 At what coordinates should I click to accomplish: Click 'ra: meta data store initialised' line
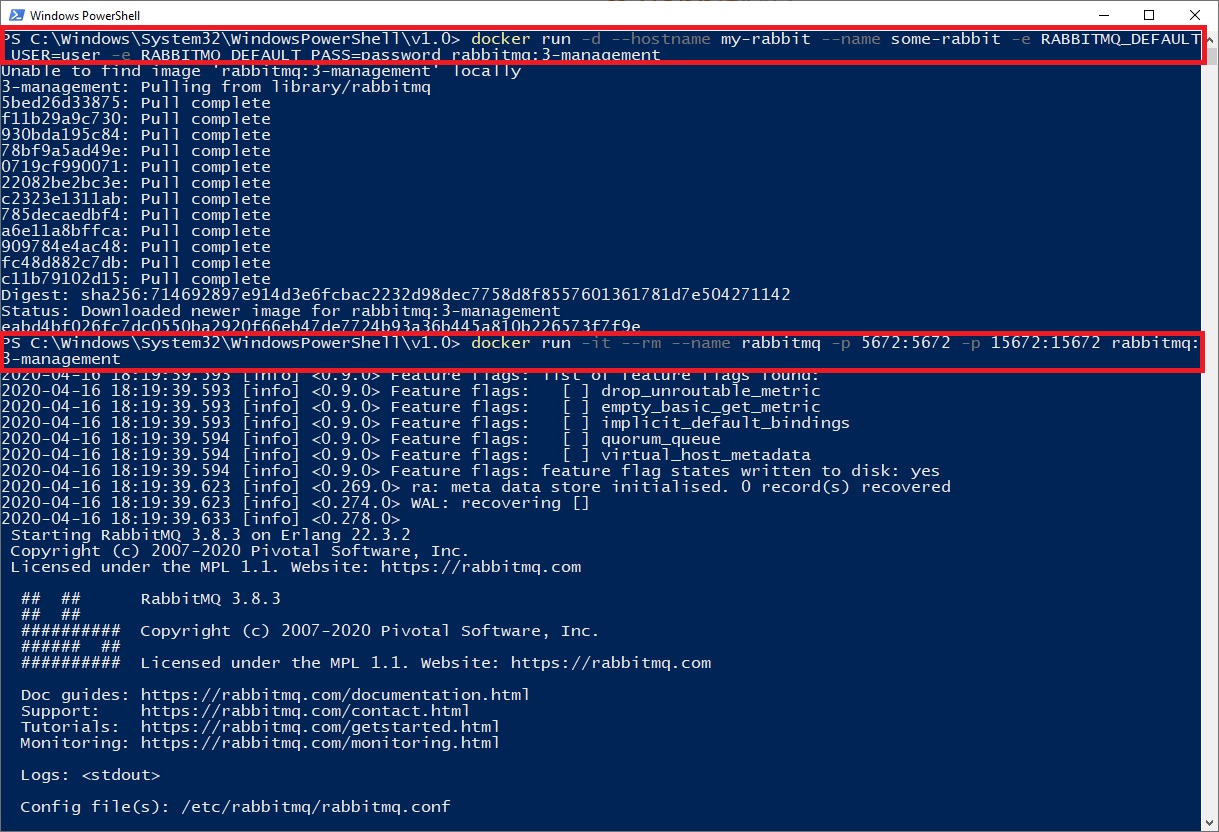pos(476,487)
